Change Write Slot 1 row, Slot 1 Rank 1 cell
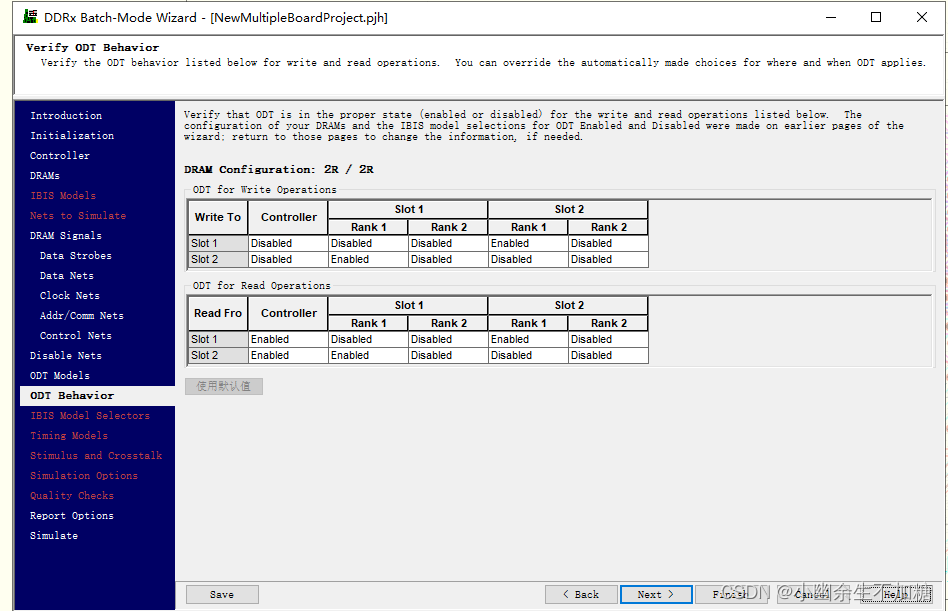 tap(368, 243)
